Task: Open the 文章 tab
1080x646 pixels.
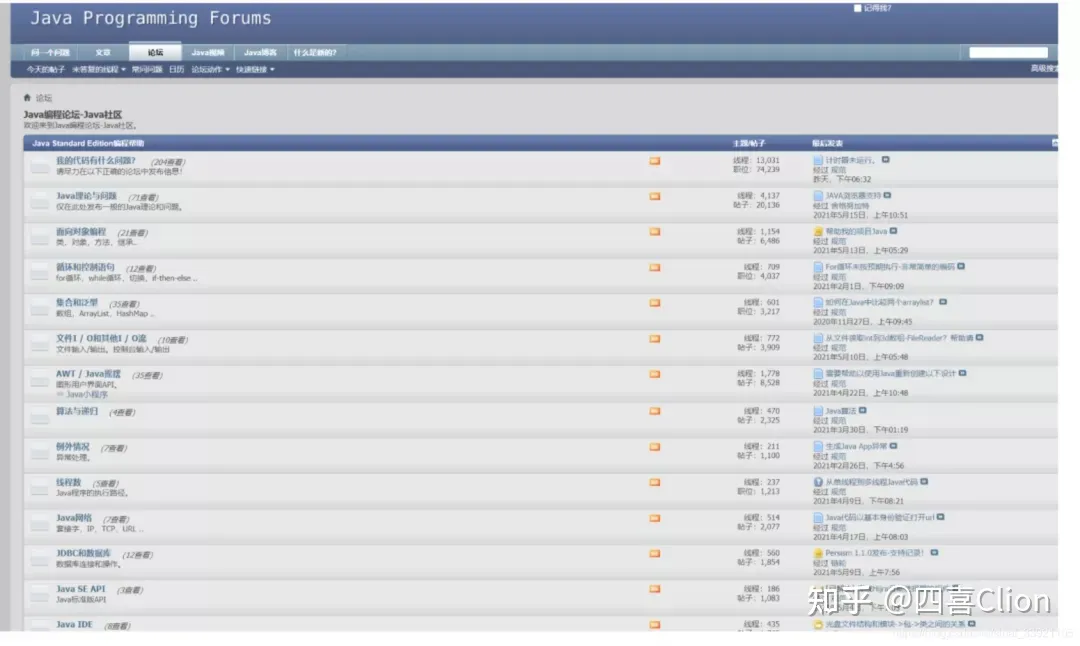Action: pyautogui.click(x=103, y=52)
